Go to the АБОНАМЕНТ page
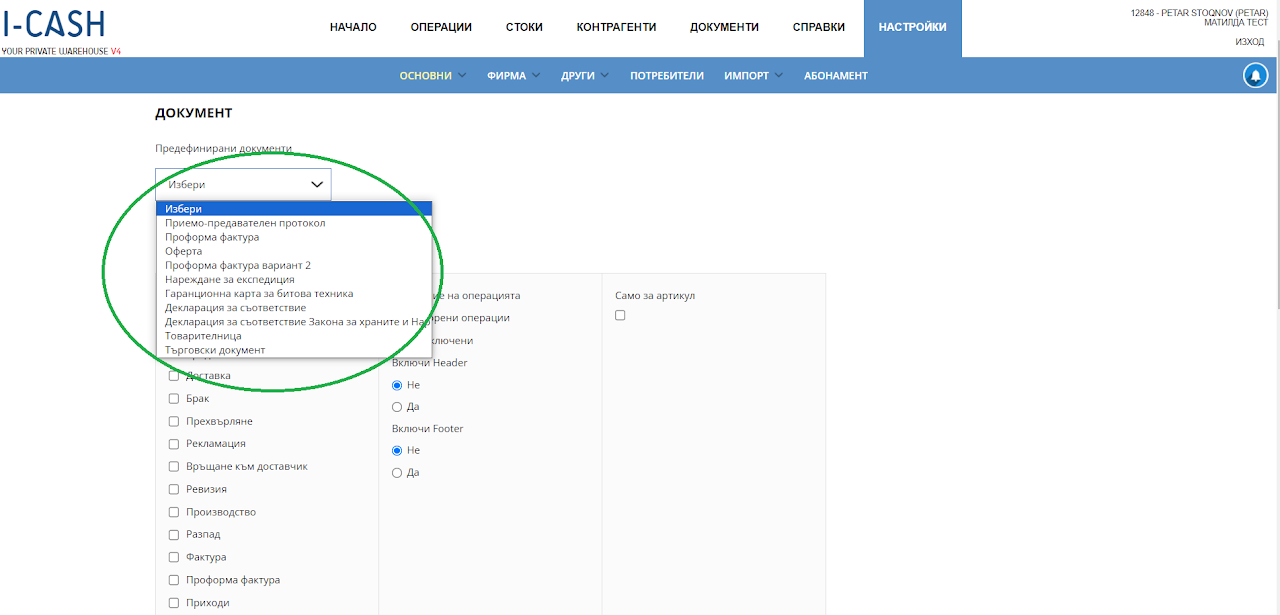 (836, 76)
